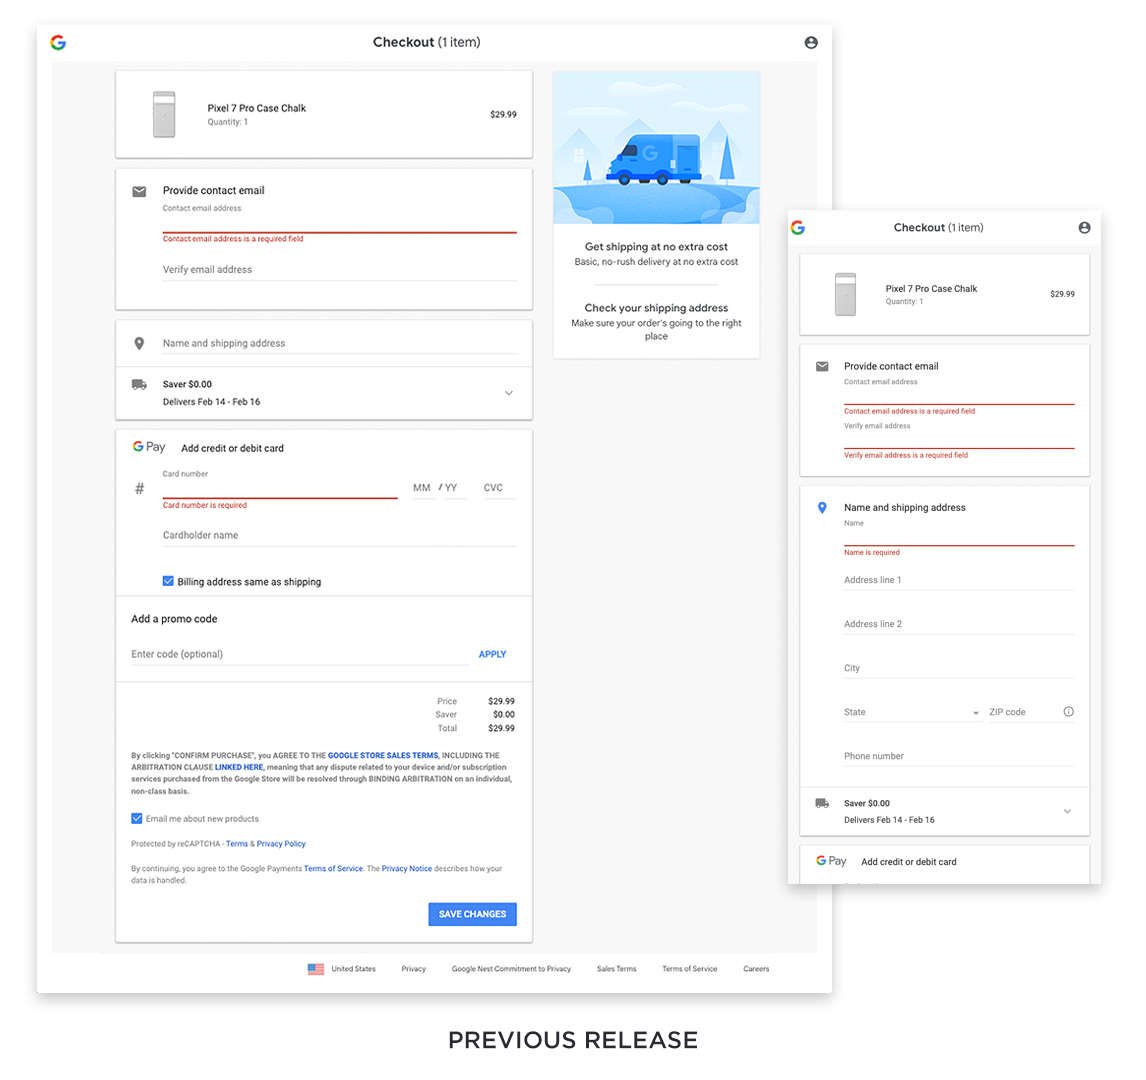Viewport: 1146px width, 1080px height.
Task: Expand the Saver shipping options in the desktop view
Action: pos(509,393)
